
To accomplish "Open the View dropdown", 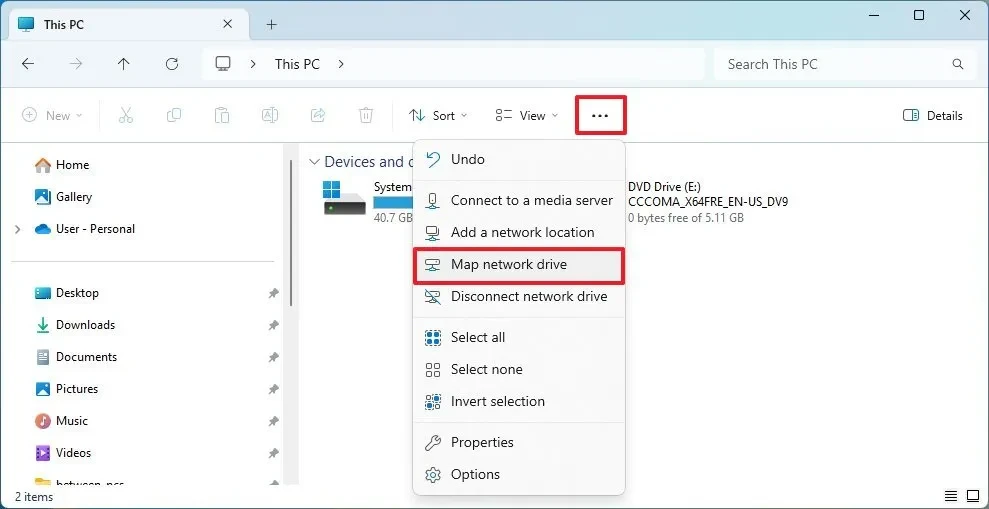I will click(527, 116).
